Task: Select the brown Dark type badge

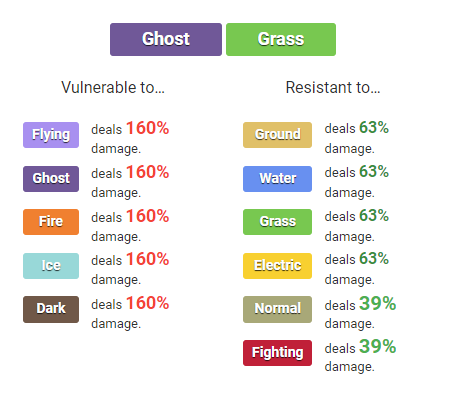Action: pyautogui.click(x=51, y=309)
